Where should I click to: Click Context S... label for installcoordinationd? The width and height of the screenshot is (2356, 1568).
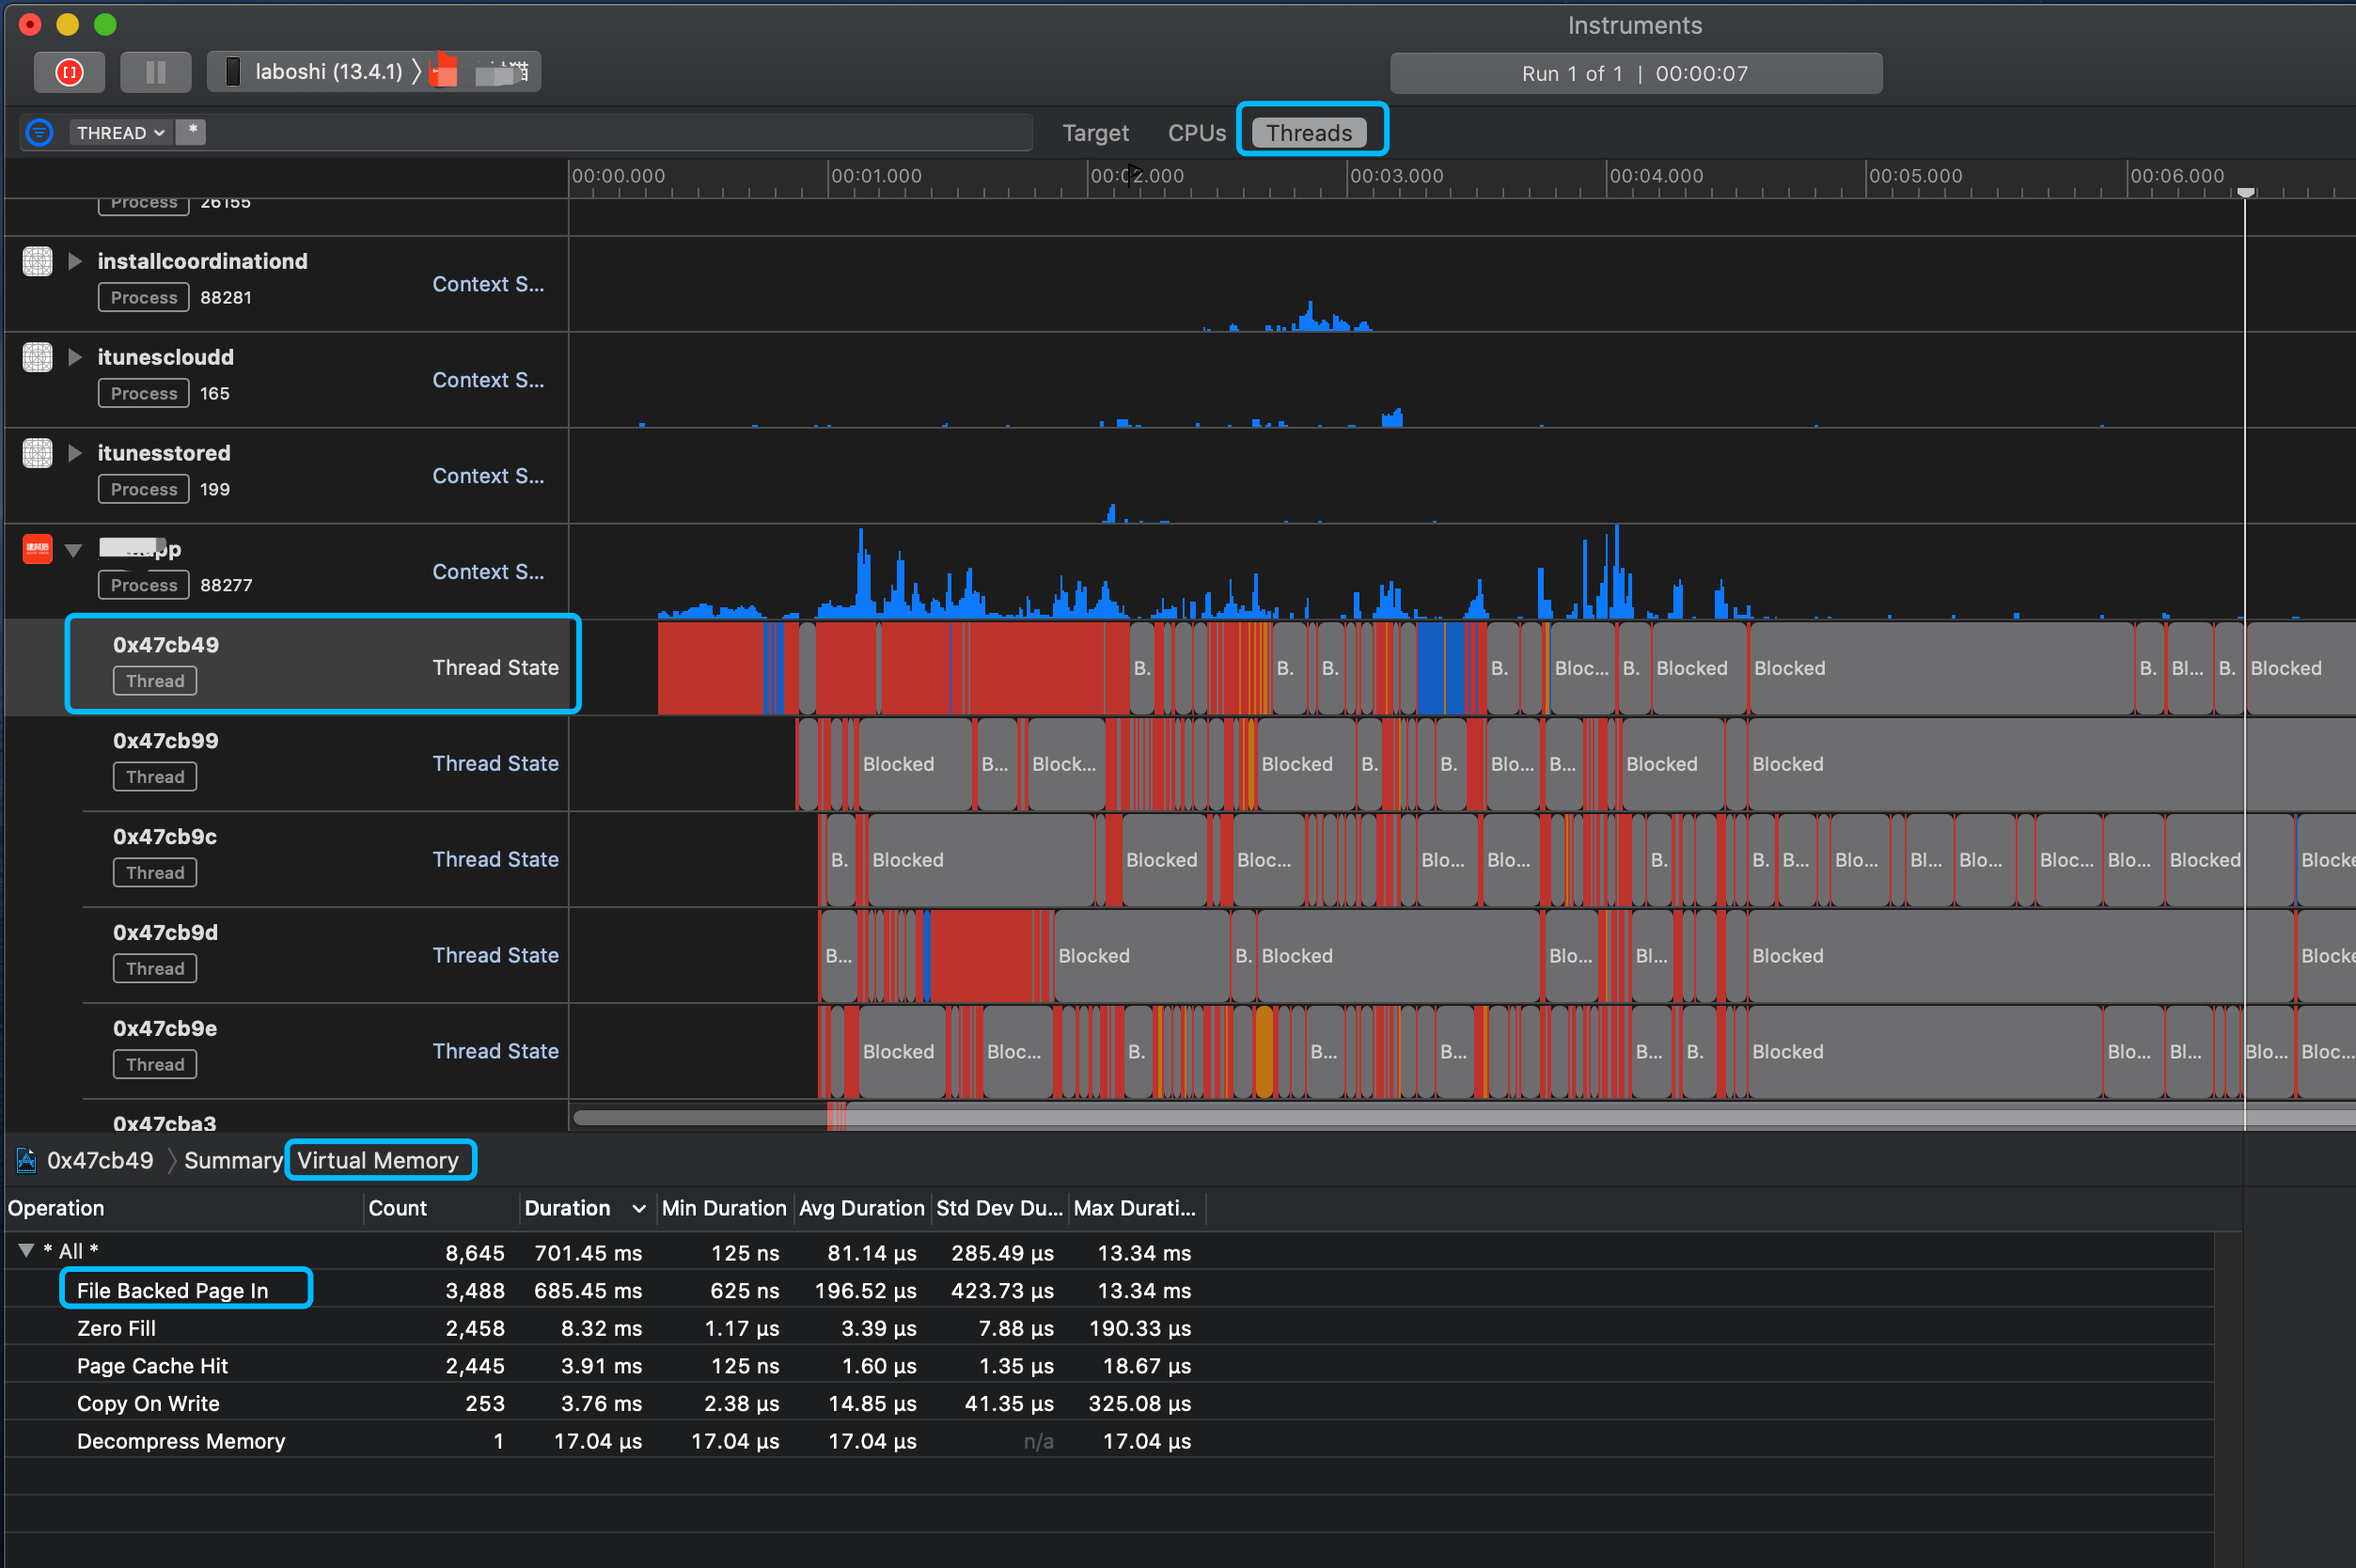click(488, 284)
